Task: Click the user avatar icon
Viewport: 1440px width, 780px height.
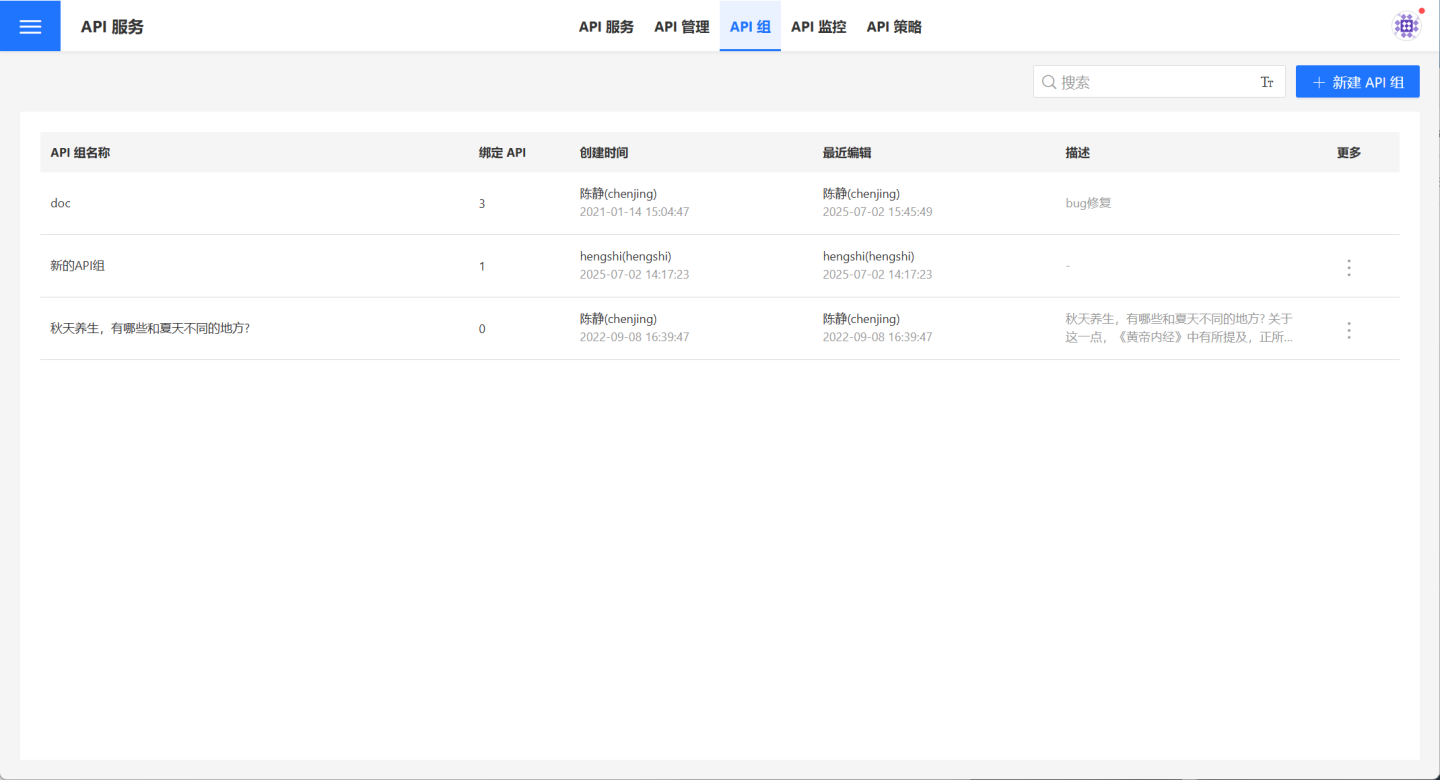Action: [x=1406, y=26]
